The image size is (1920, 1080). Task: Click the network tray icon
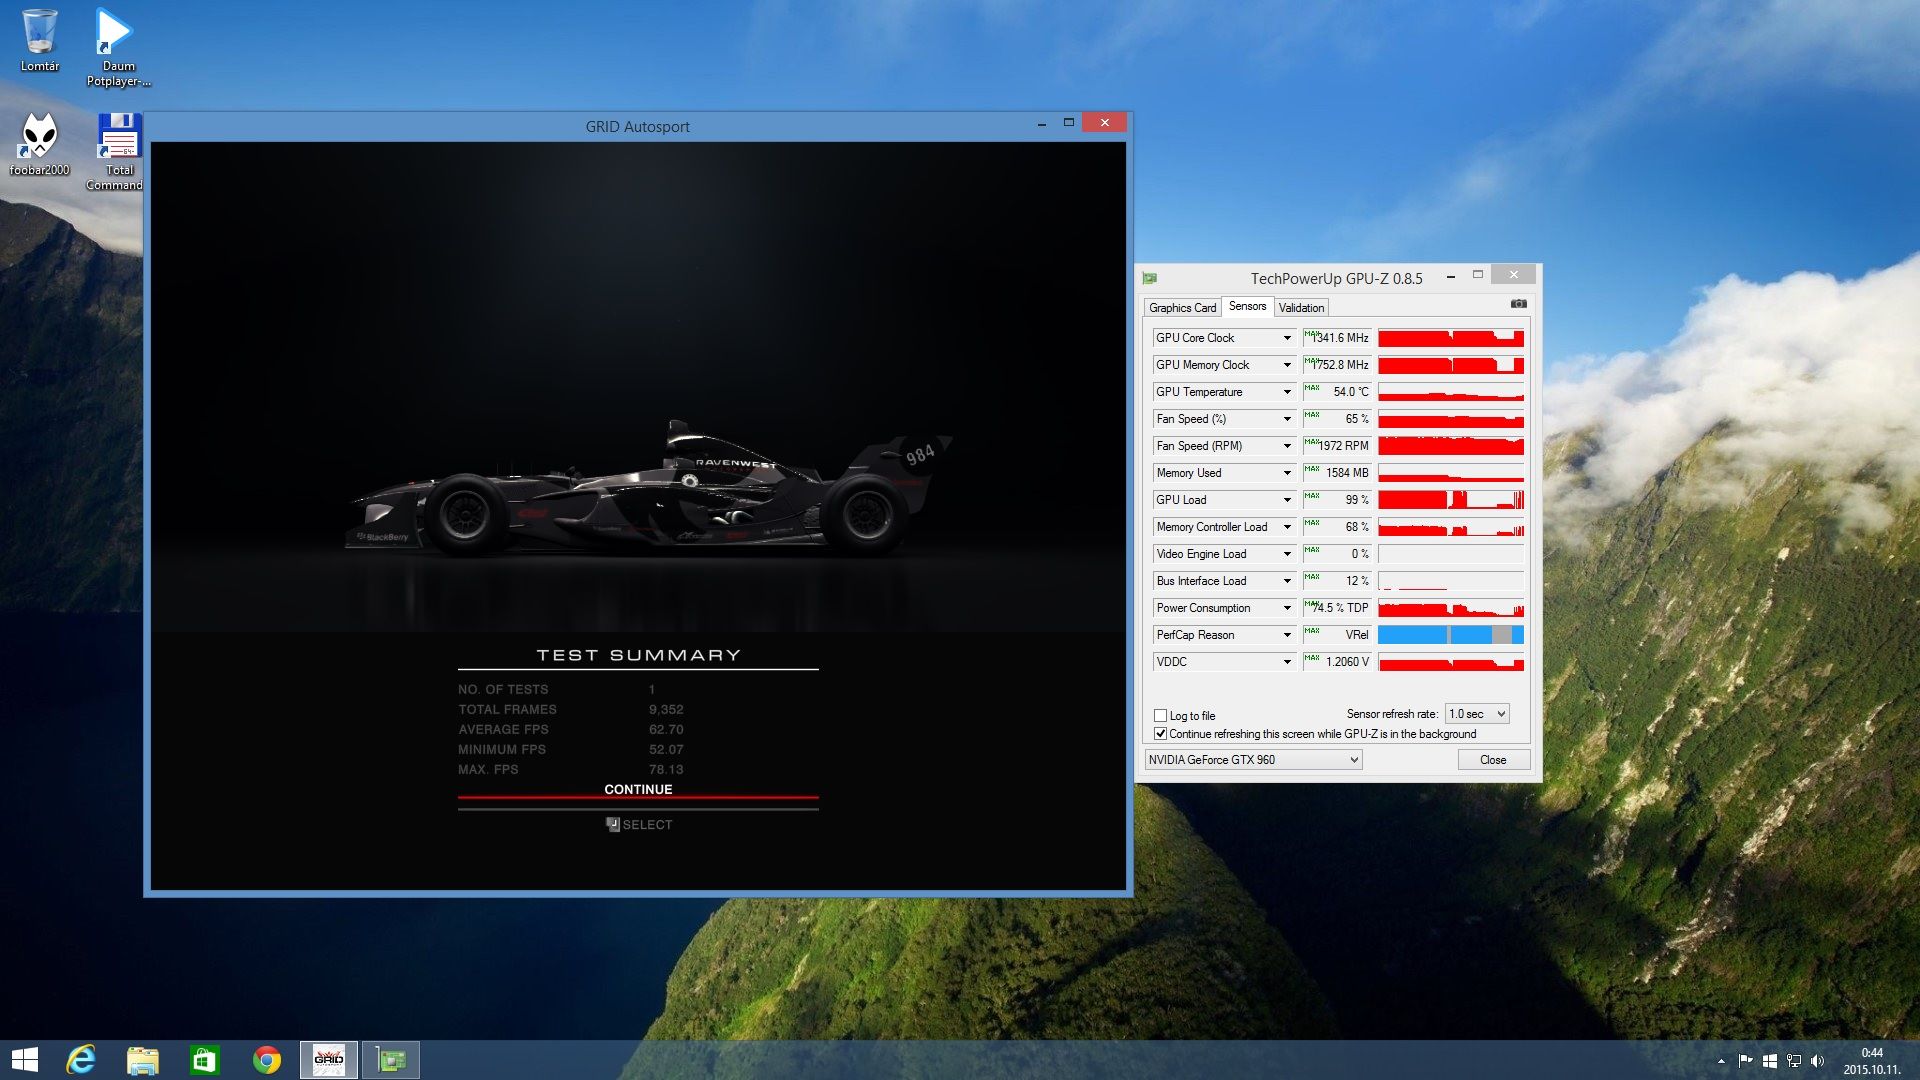[1794, 1061]
